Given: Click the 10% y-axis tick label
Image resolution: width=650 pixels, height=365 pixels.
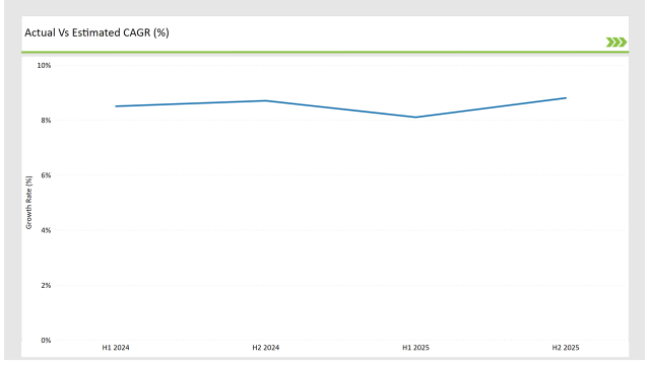Looking at the screenshot, I should [44, 66].
